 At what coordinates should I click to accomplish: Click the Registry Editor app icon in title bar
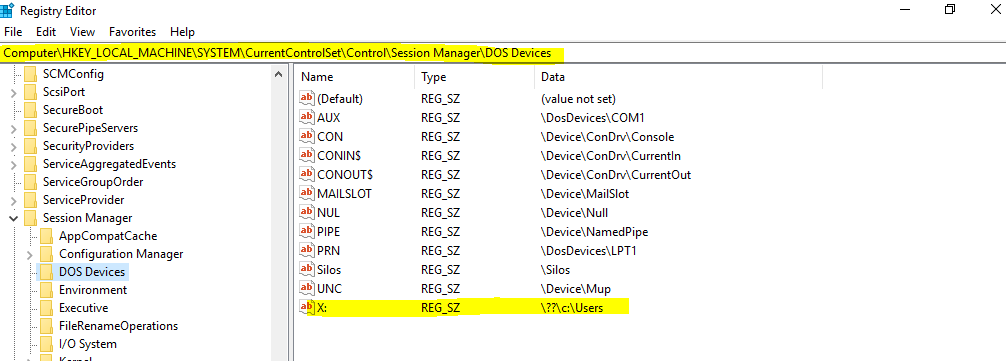8,11
